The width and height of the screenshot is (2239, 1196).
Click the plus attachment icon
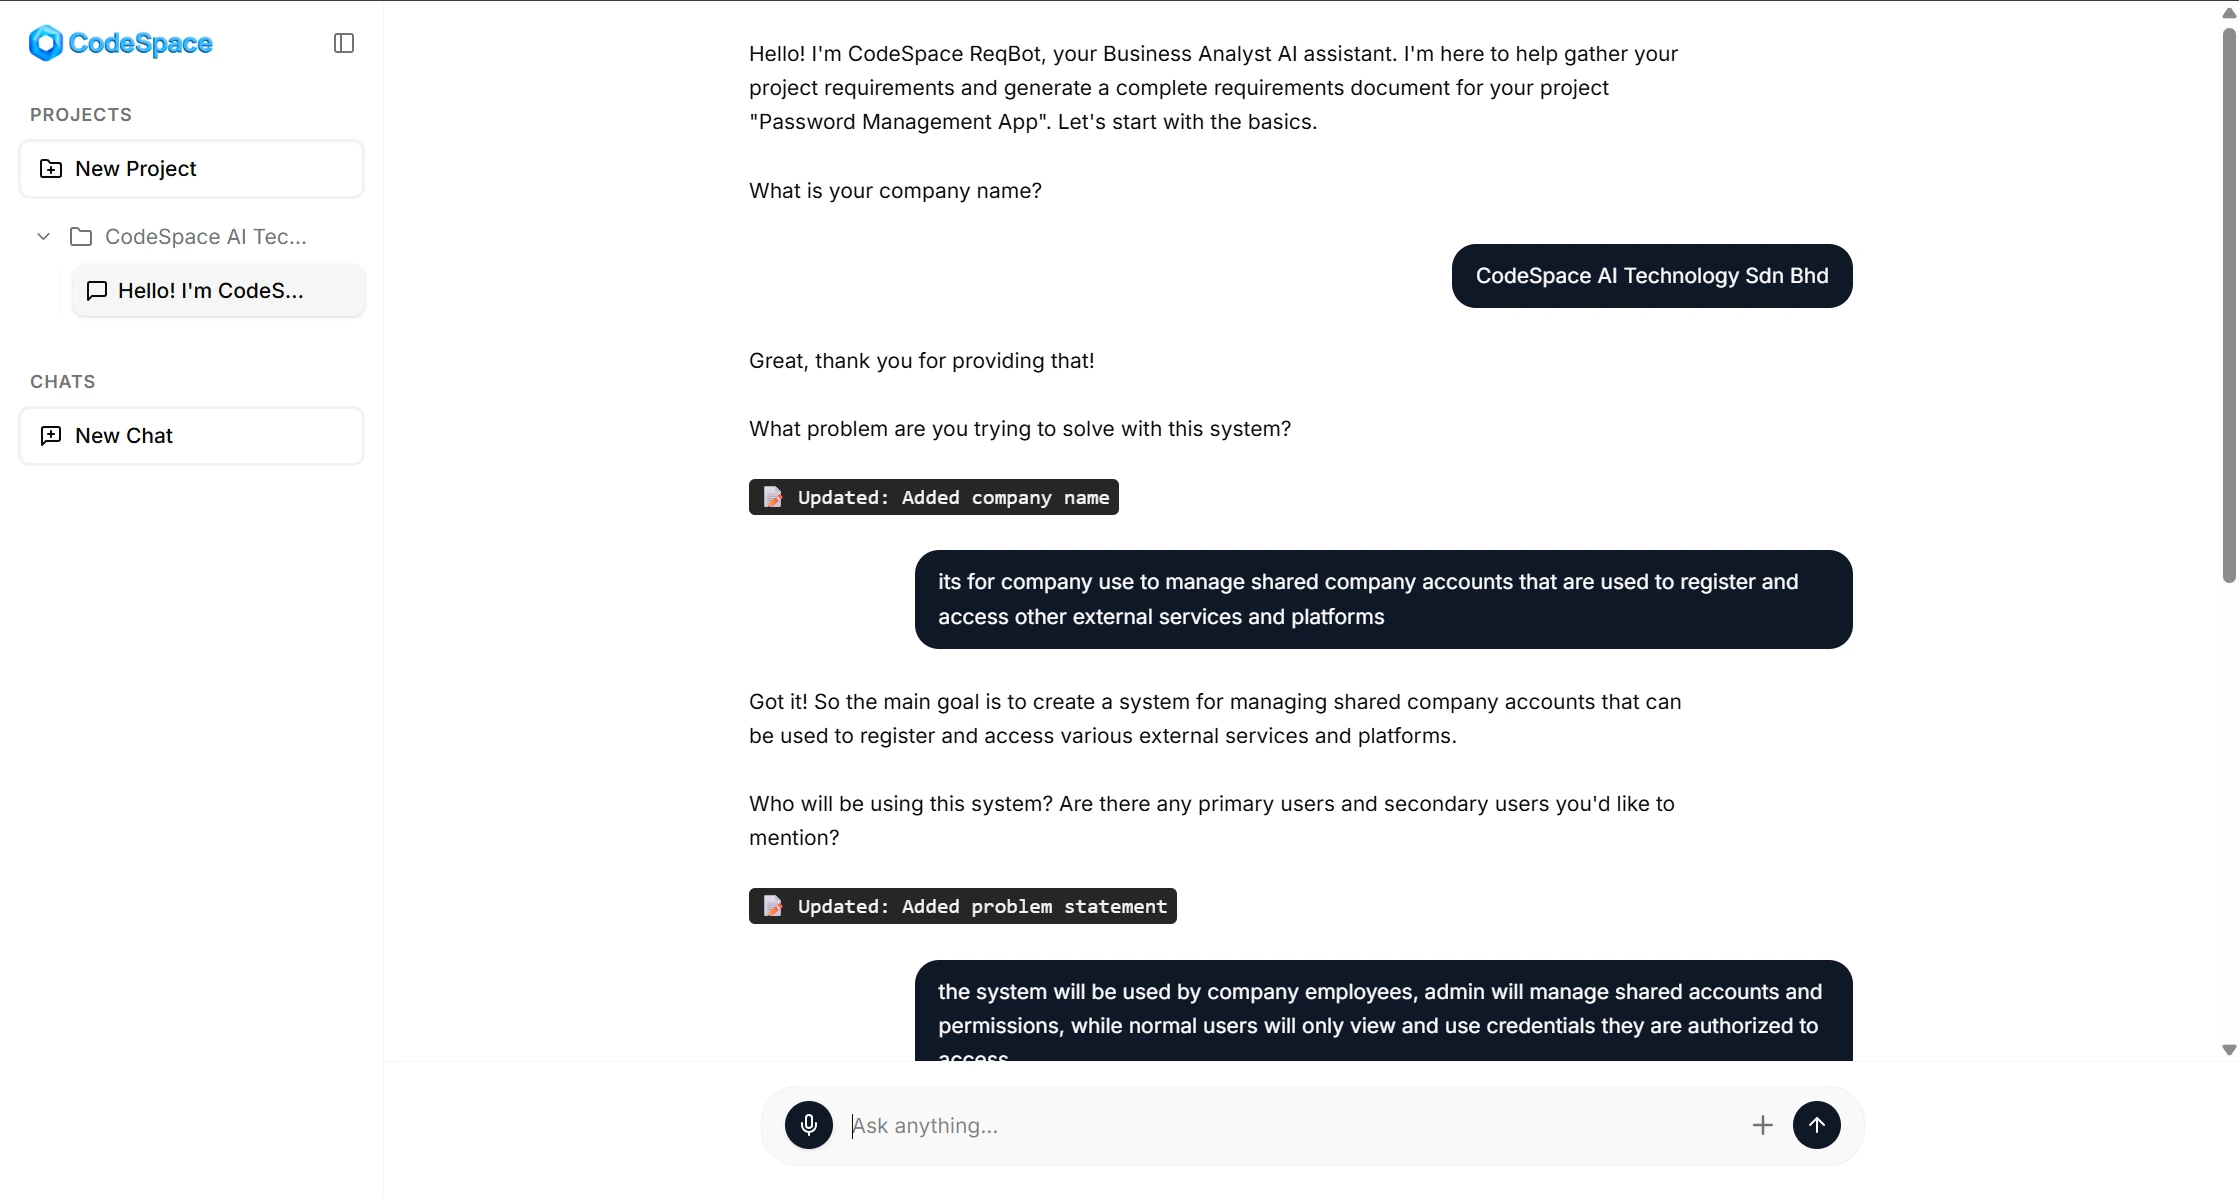(1763, 1125)
